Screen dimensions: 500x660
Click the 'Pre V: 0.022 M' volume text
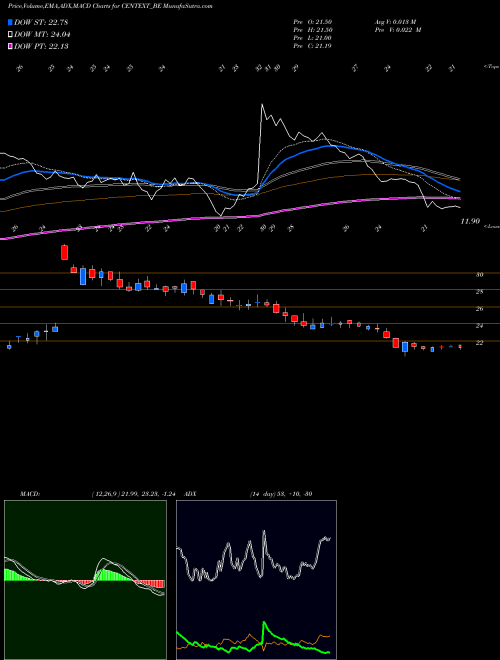click(398, 30)
